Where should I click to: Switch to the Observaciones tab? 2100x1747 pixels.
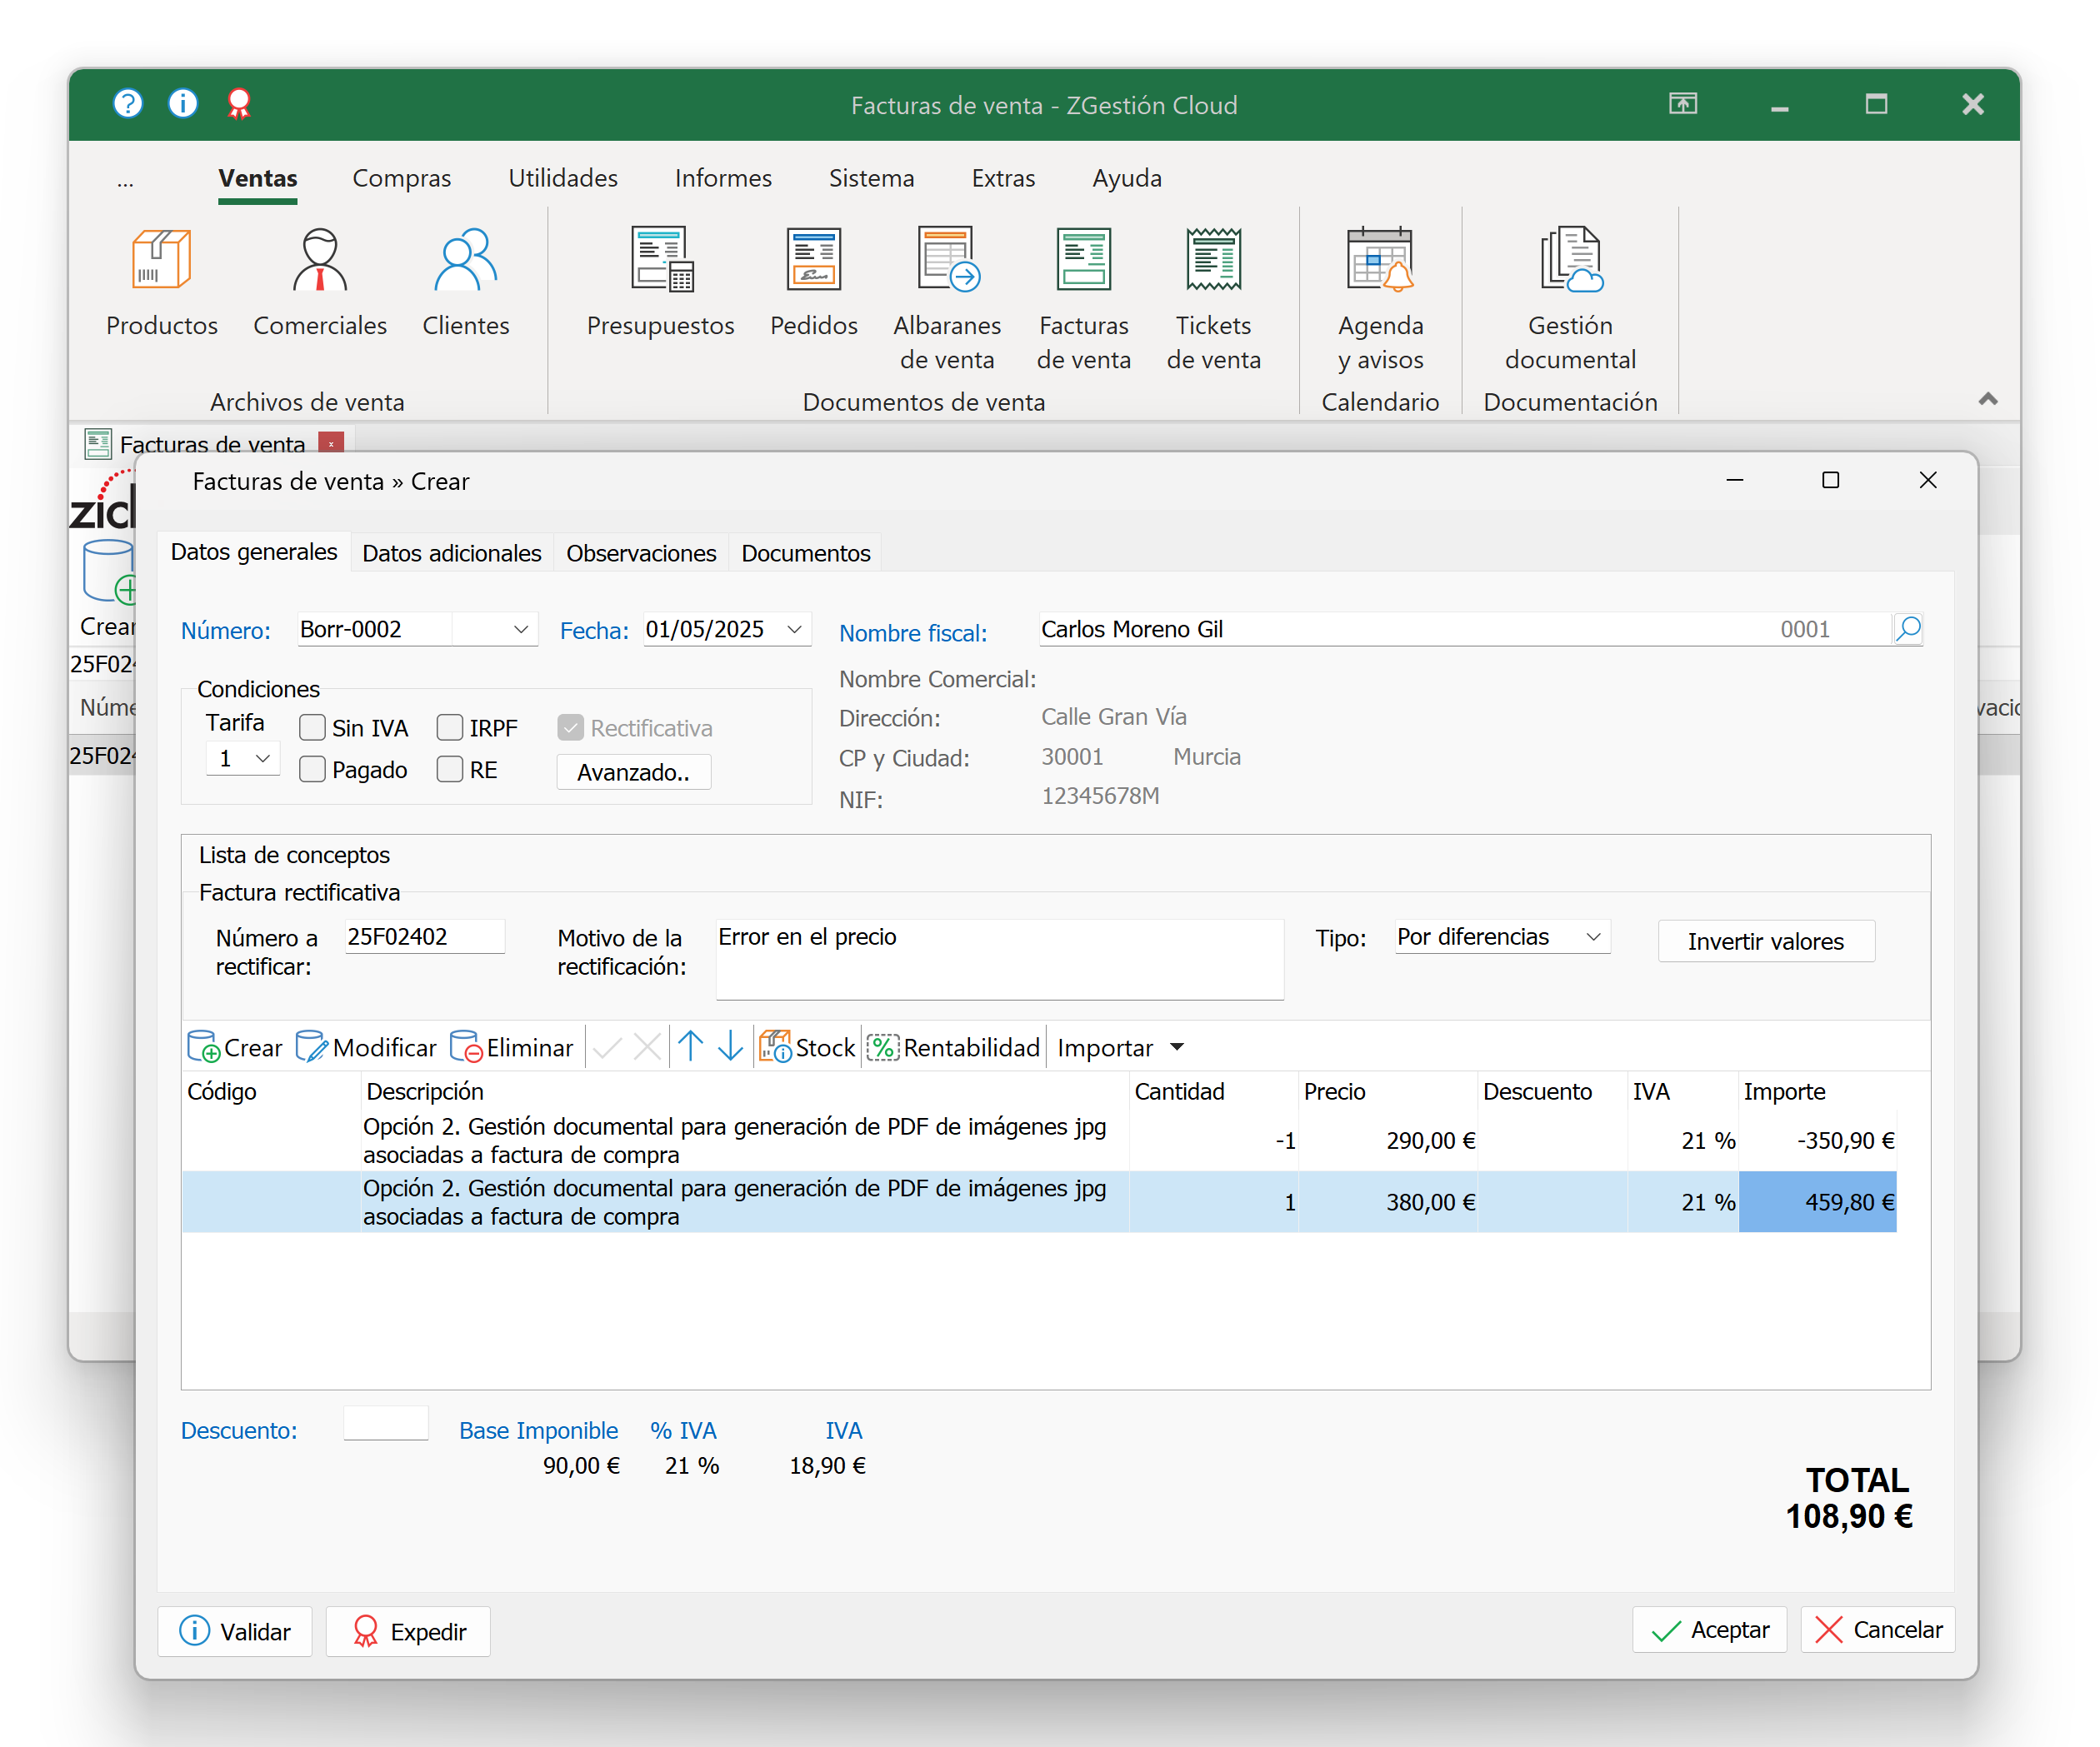click(641, 553)
